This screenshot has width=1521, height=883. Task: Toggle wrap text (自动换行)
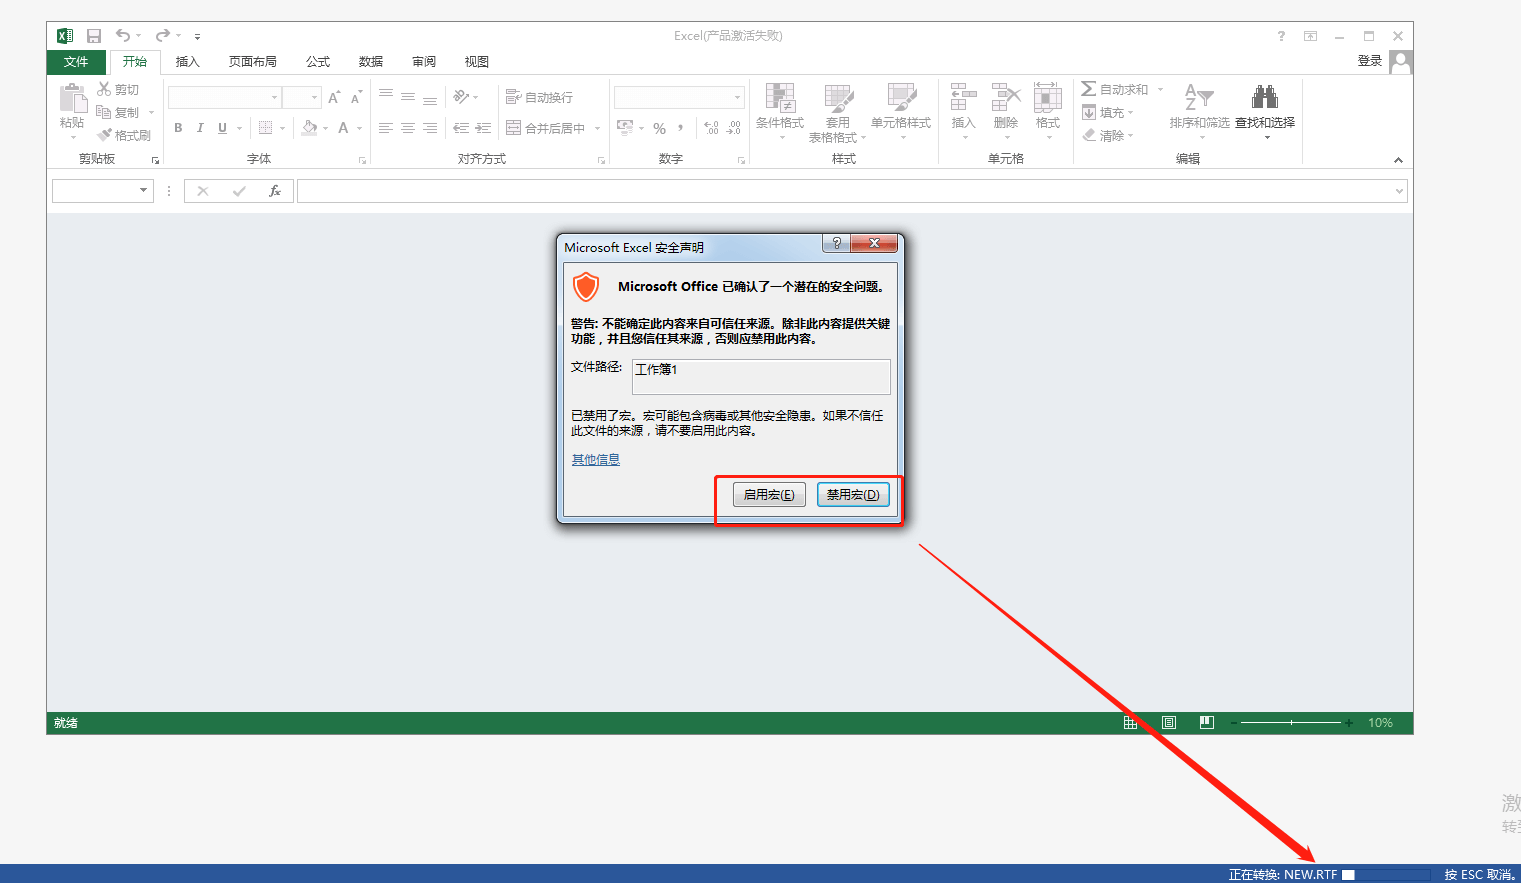pos(539,97)
